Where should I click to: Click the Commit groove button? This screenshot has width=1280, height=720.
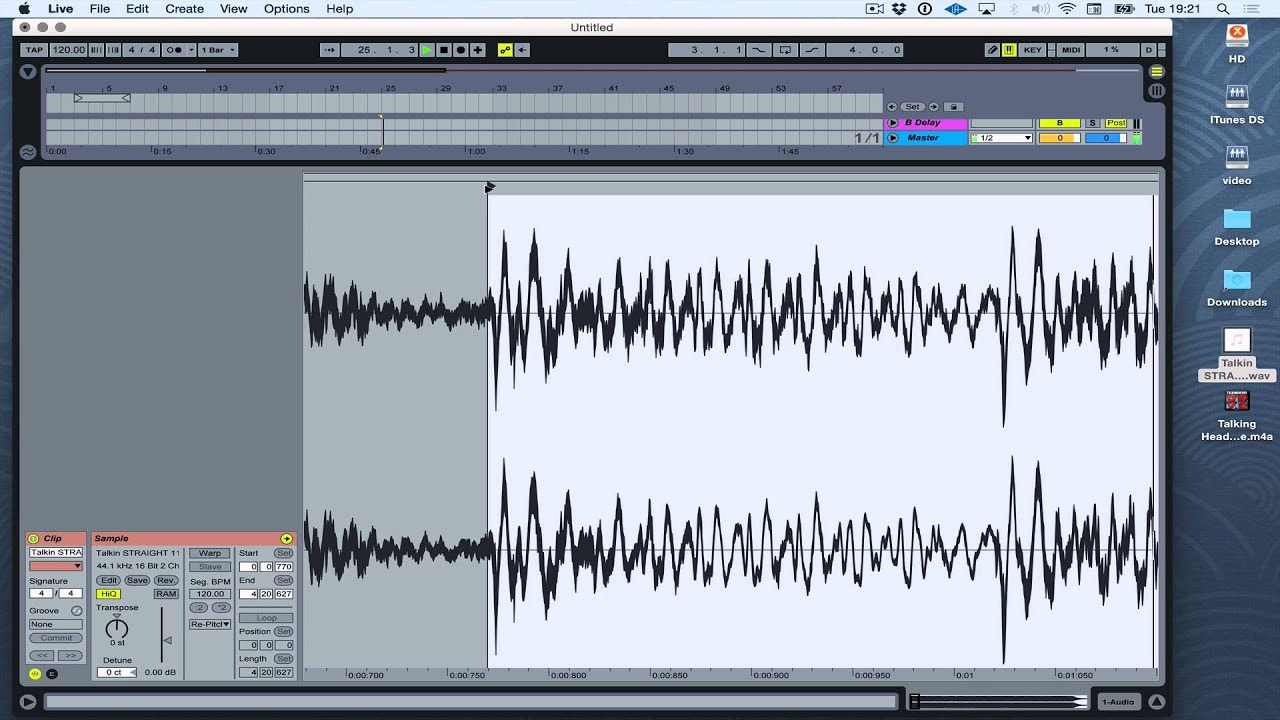pyautogui.click(x=56, y=638)
